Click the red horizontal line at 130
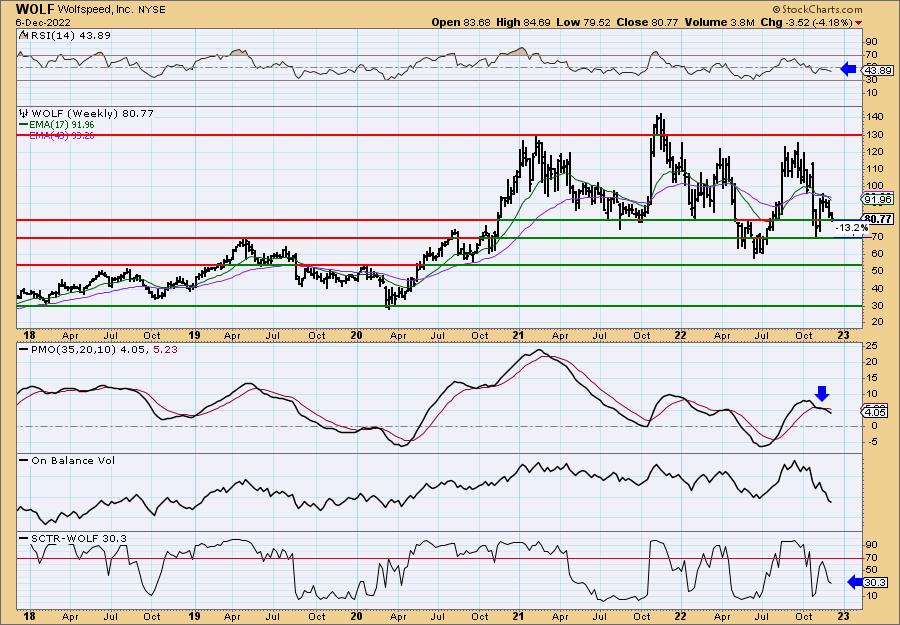 tap(439, 135)
